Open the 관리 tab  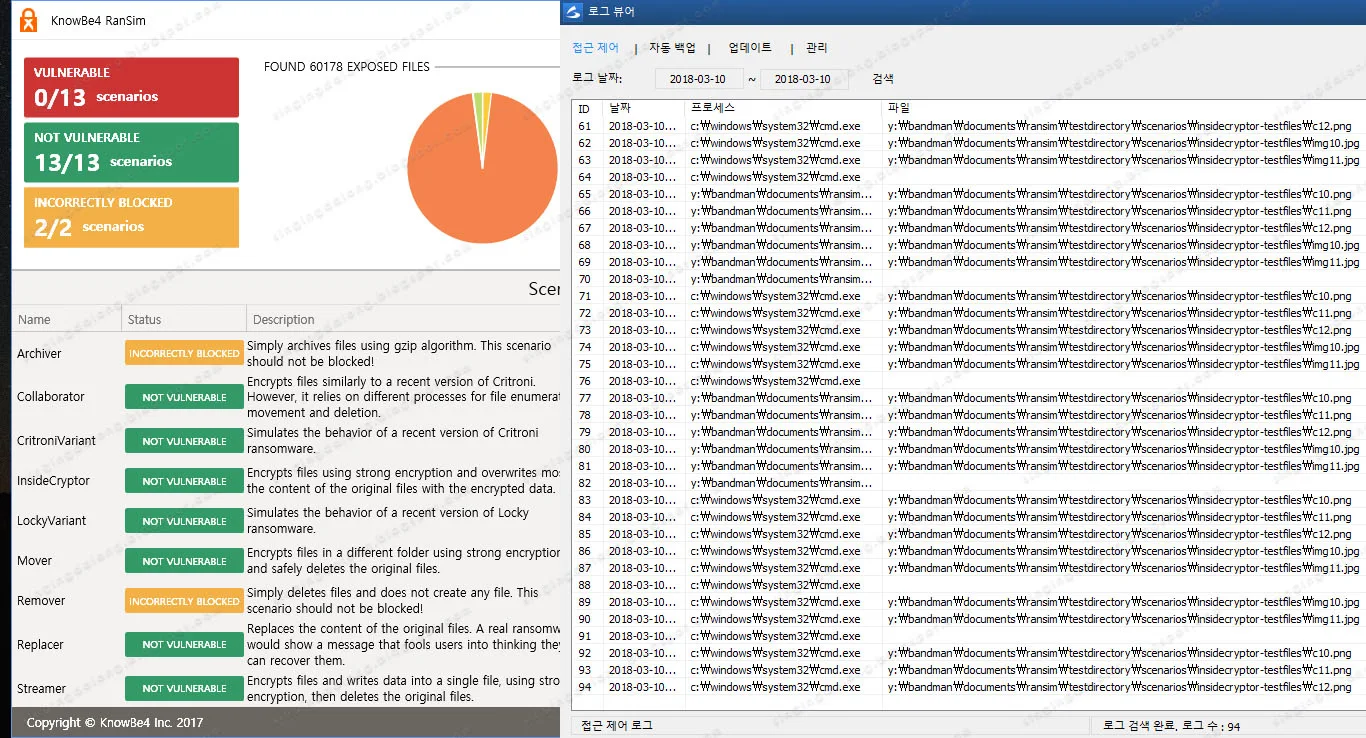point(816,48)
